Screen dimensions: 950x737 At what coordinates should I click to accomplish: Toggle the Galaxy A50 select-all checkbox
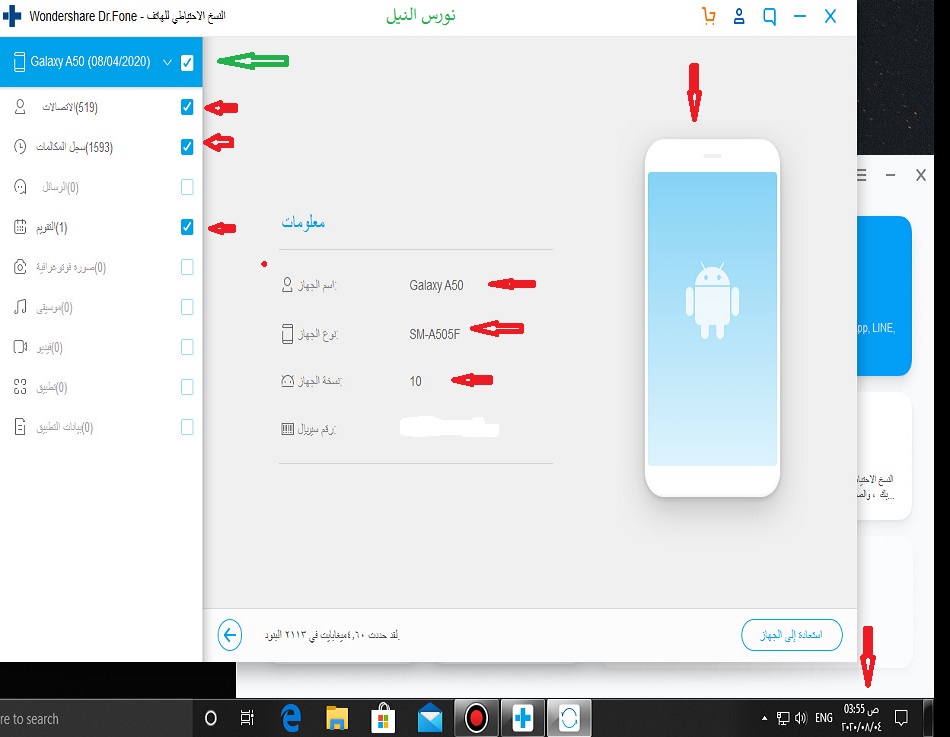point(187,63)
